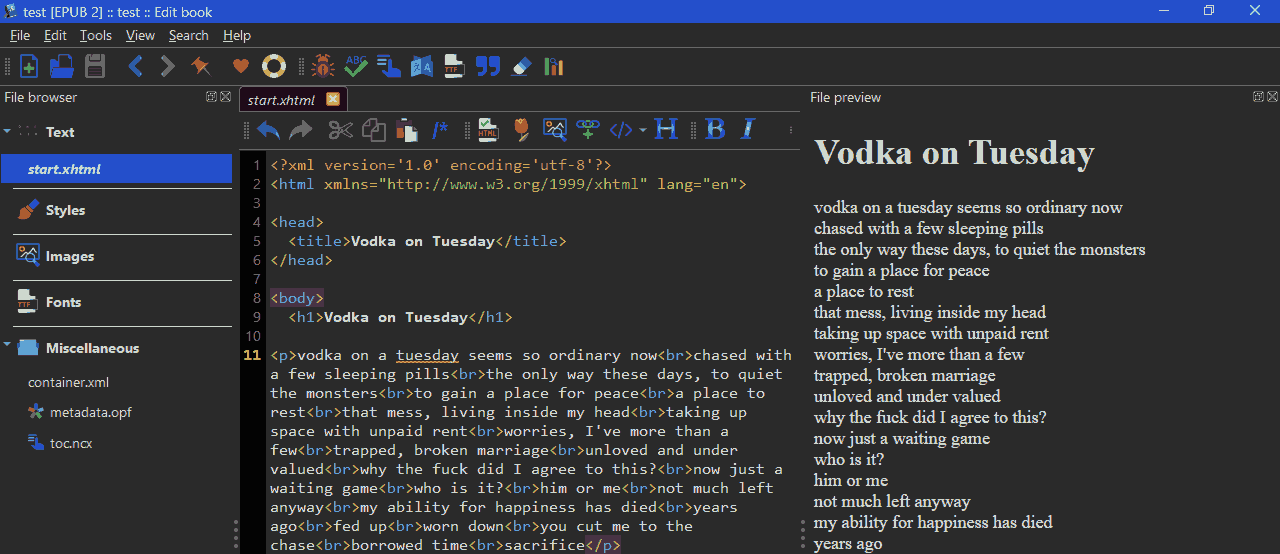The image size is (1280, 554).
Task: Insert hyperlink with chain plus icon
Action: point(588,129)
